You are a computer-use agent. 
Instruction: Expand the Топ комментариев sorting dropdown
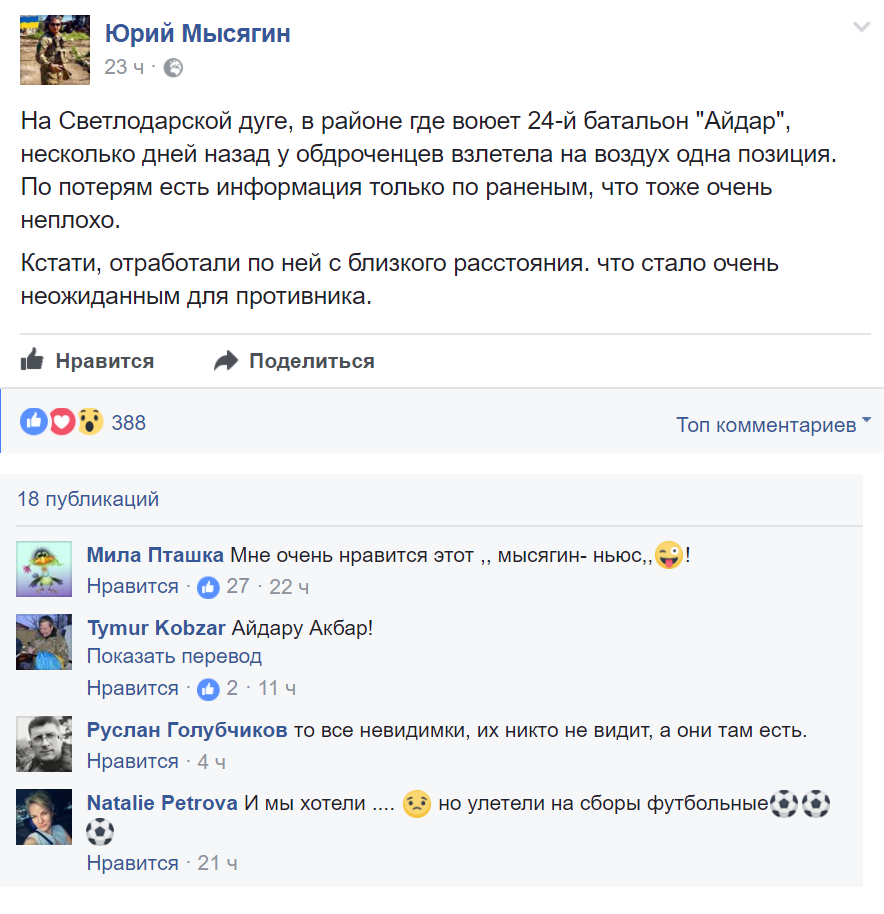coord(773,424)
